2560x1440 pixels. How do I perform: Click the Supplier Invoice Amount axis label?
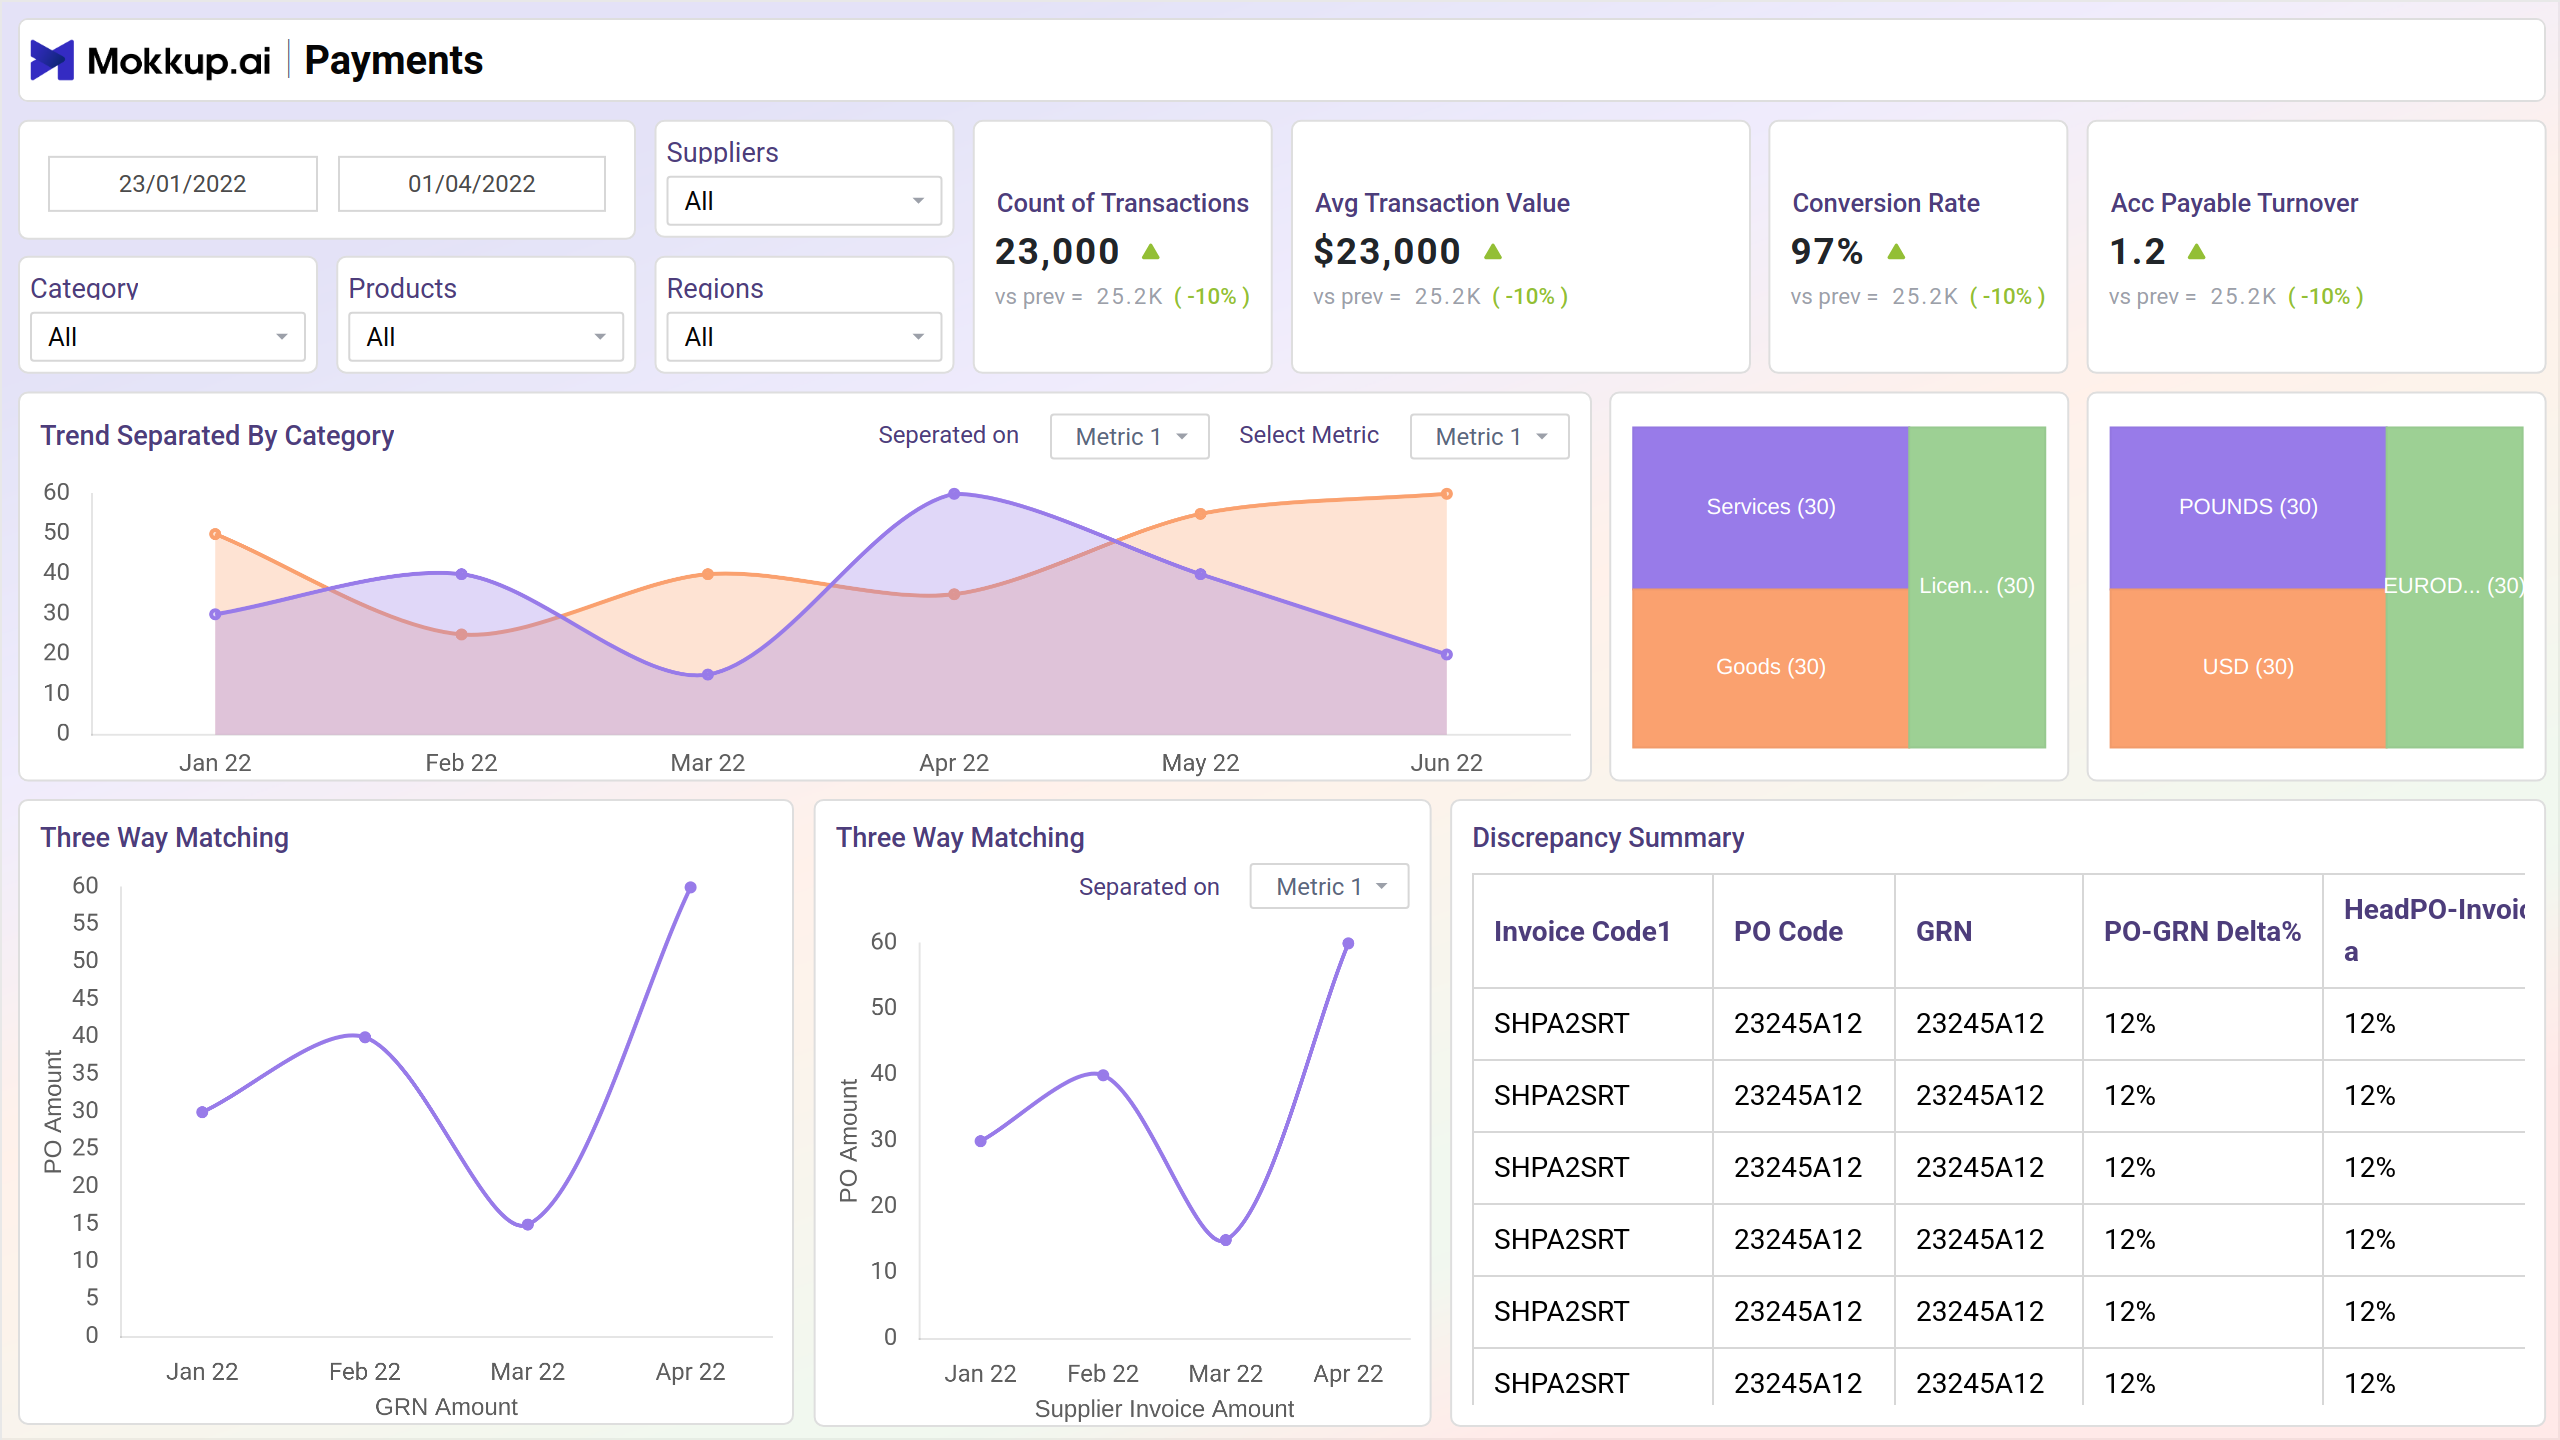[1164, 1409]
